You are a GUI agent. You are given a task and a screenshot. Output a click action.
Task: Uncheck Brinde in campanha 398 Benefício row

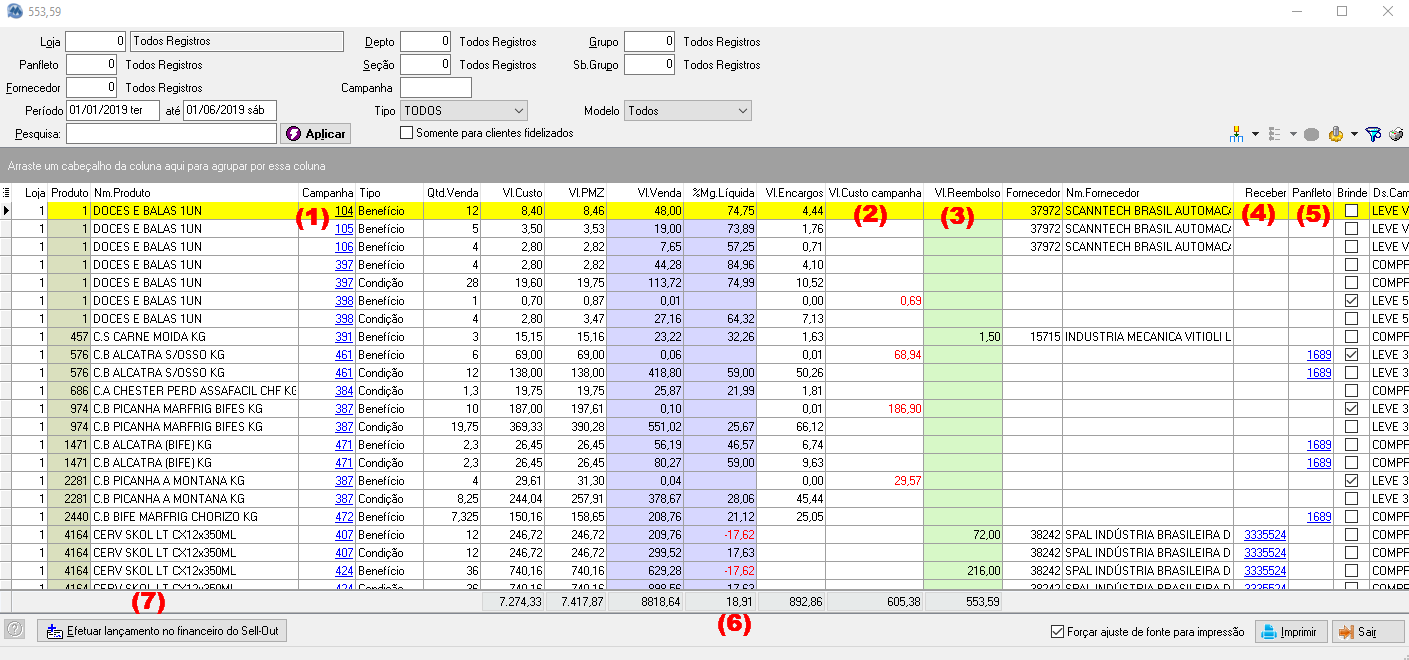(x=1352, y=301)
